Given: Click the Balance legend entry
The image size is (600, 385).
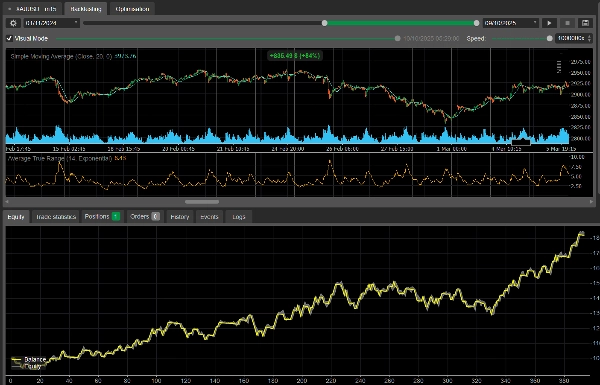Looking at the screenshot, I should [29, 359].
